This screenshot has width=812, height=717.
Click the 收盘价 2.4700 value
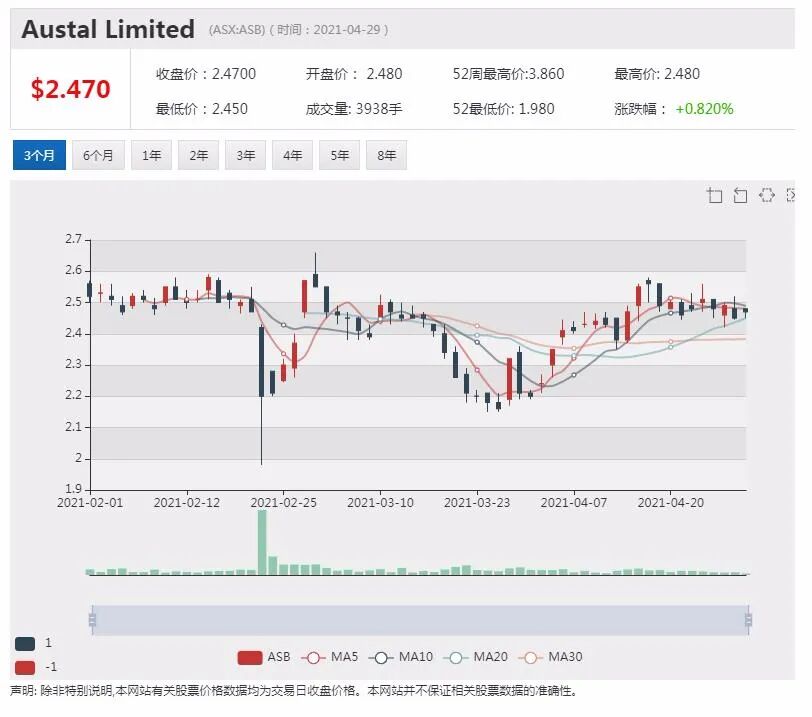(234, 74)
